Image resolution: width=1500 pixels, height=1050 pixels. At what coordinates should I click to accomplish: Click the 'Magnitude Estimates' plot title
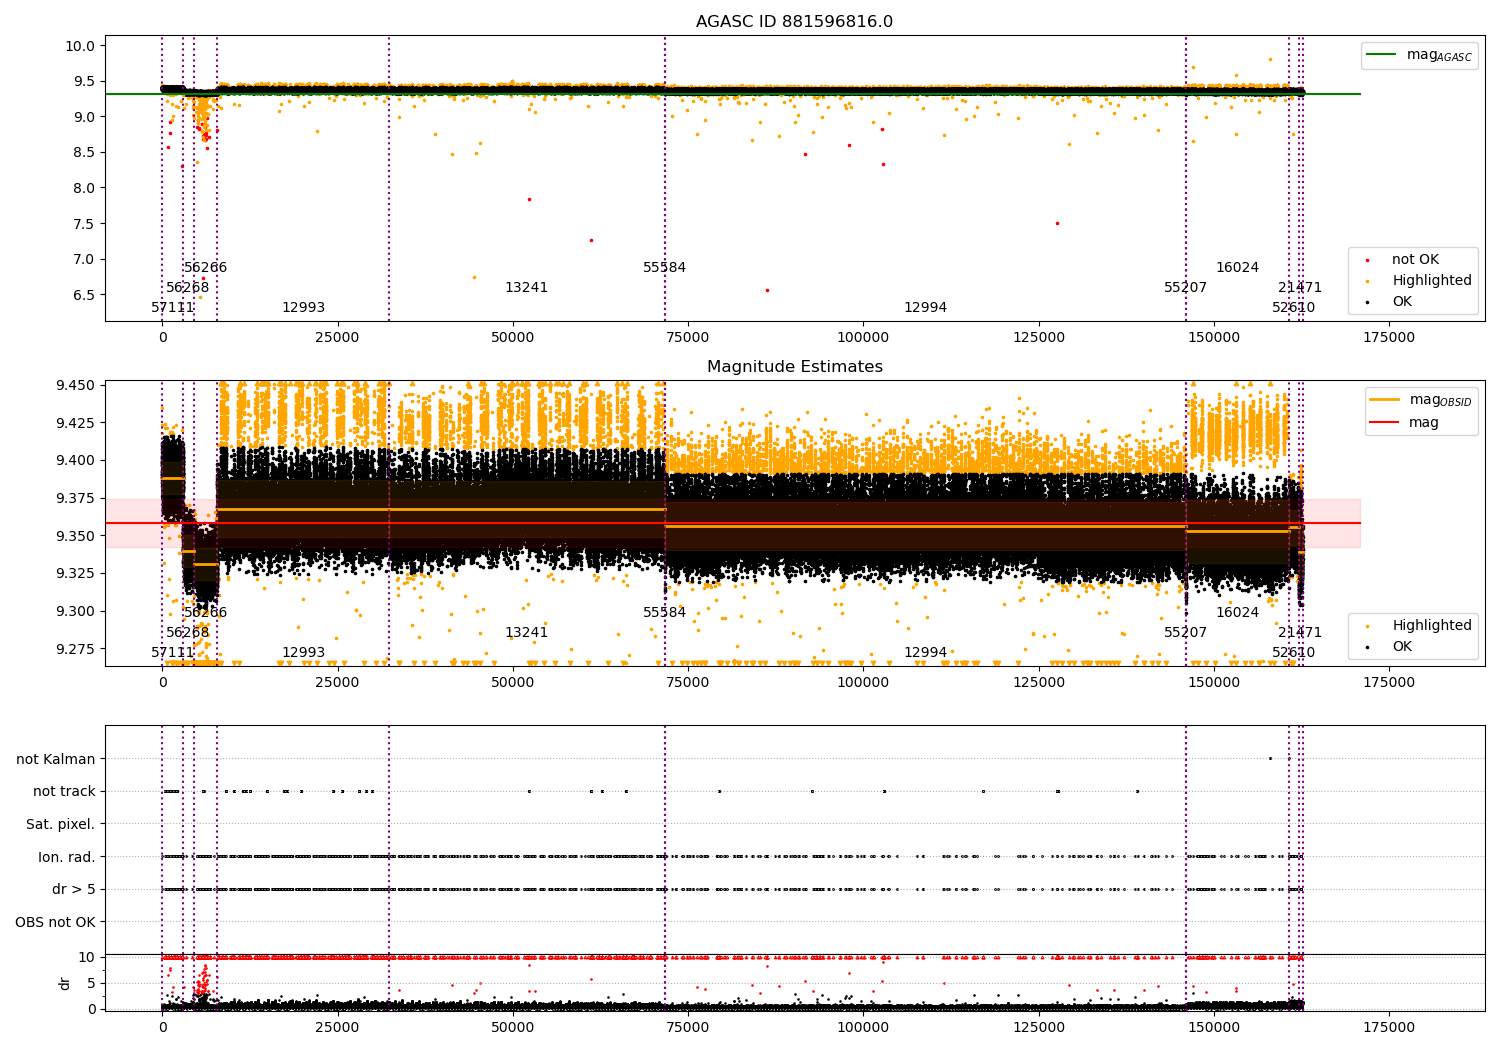(794, 367)
